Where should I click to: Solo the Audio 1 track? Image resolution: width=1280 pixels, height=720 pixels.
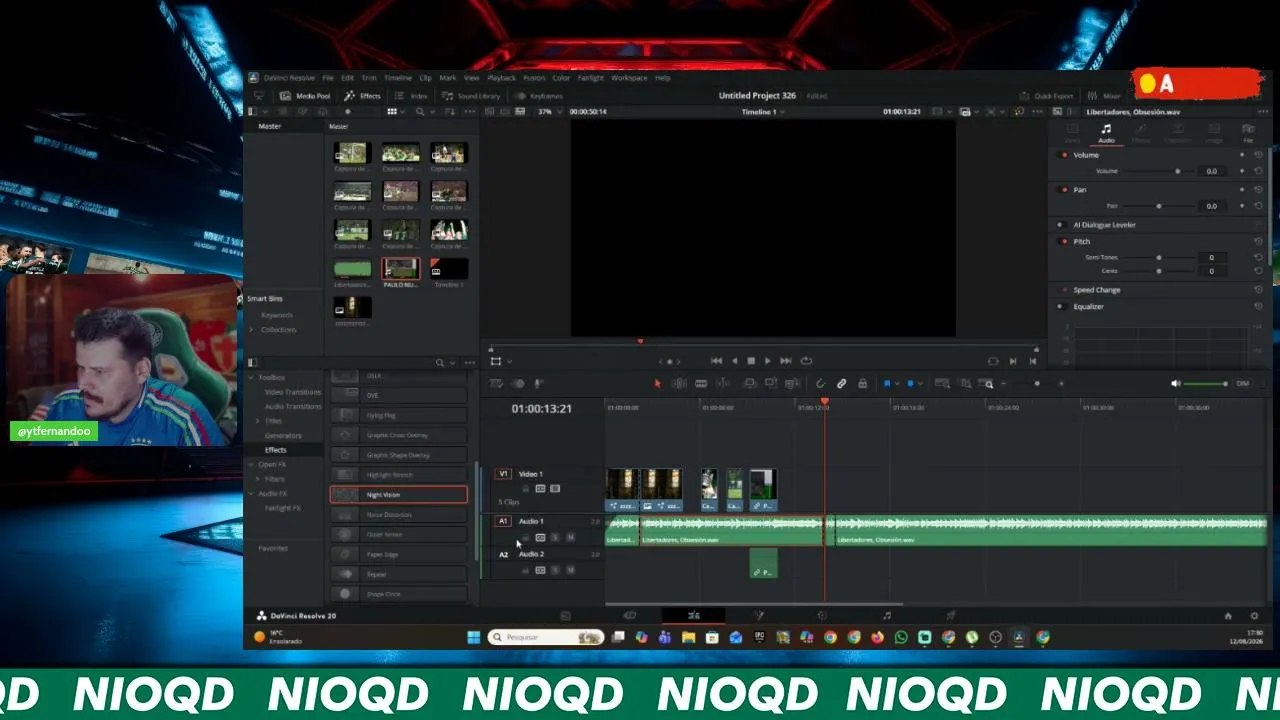tap(555, 538)
